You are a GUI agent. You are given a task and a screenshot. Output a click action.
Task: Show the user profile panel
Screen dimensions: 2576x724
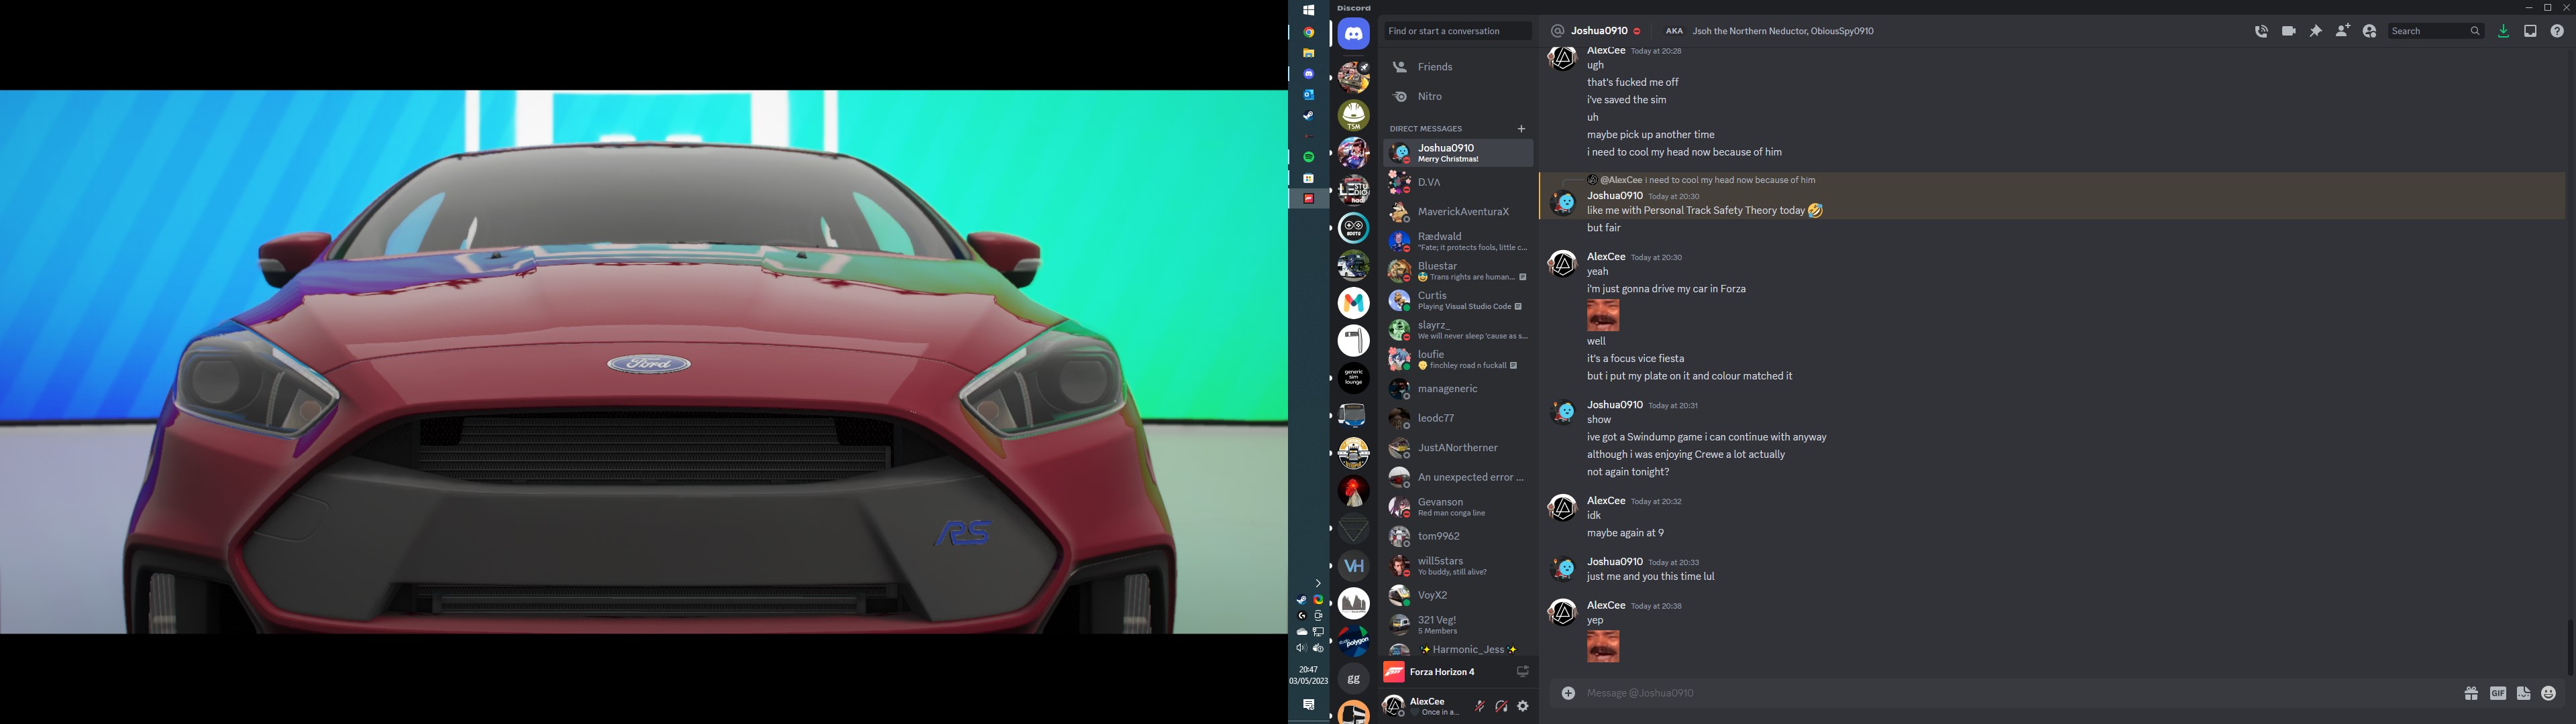point(2369,32)
